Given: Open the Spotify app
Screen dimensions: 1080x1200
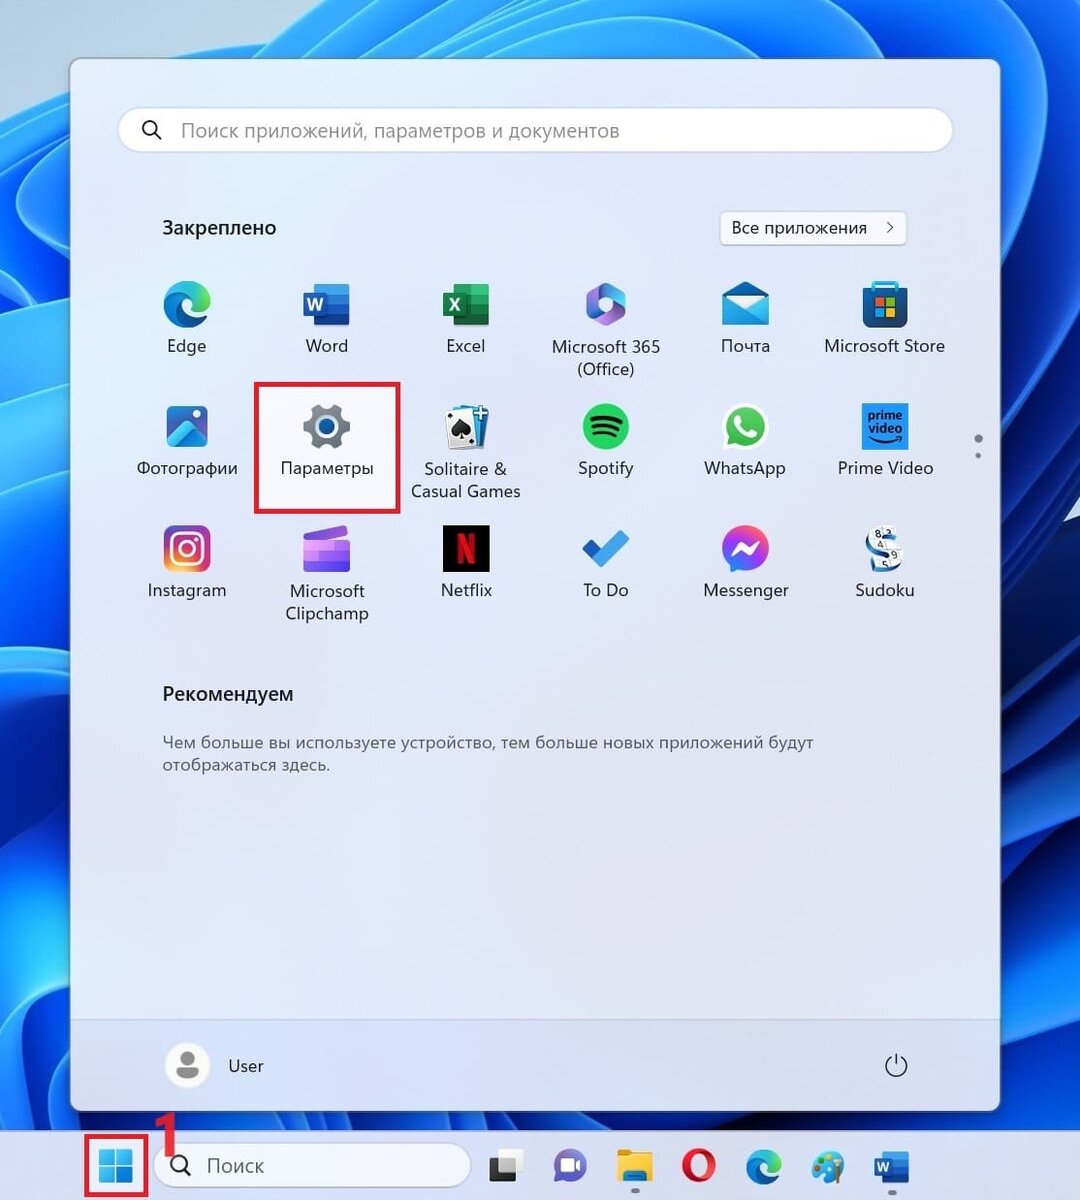Looking at the screenshot, I should (606, 441).
